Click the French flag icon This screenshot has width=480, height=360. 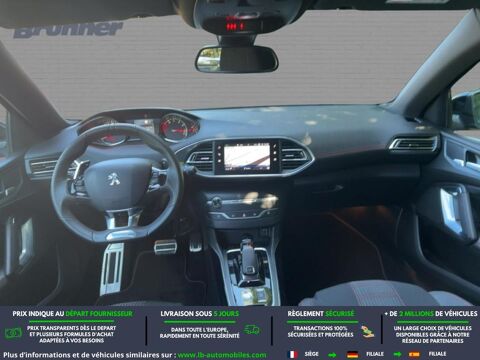pos(293,354)
